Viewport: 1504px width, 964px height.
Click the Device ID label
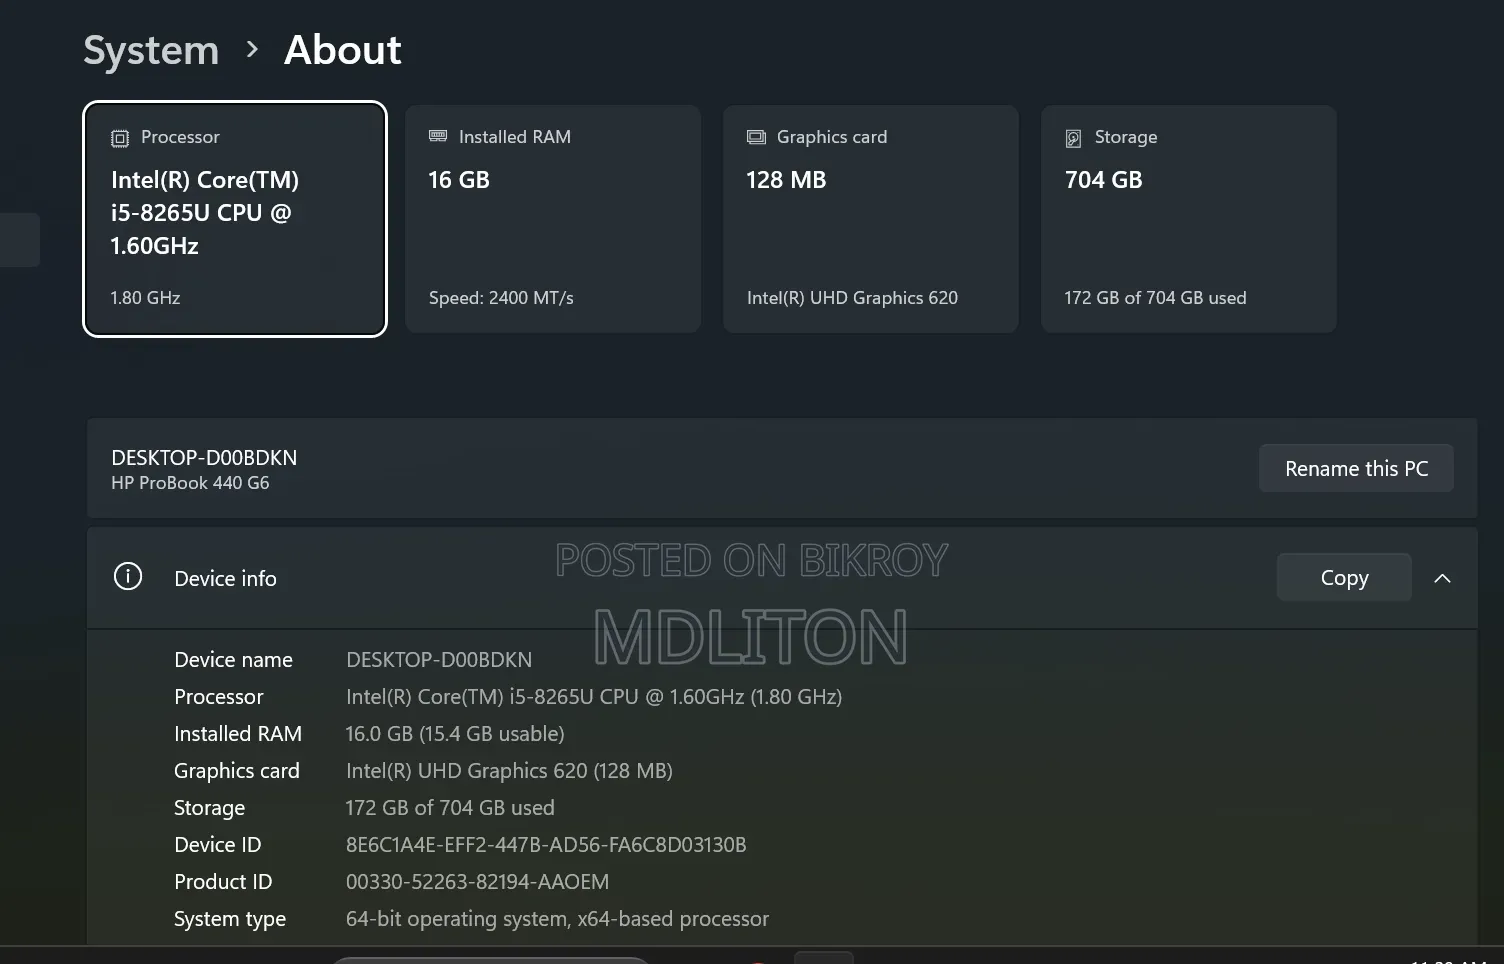(217, 845)
